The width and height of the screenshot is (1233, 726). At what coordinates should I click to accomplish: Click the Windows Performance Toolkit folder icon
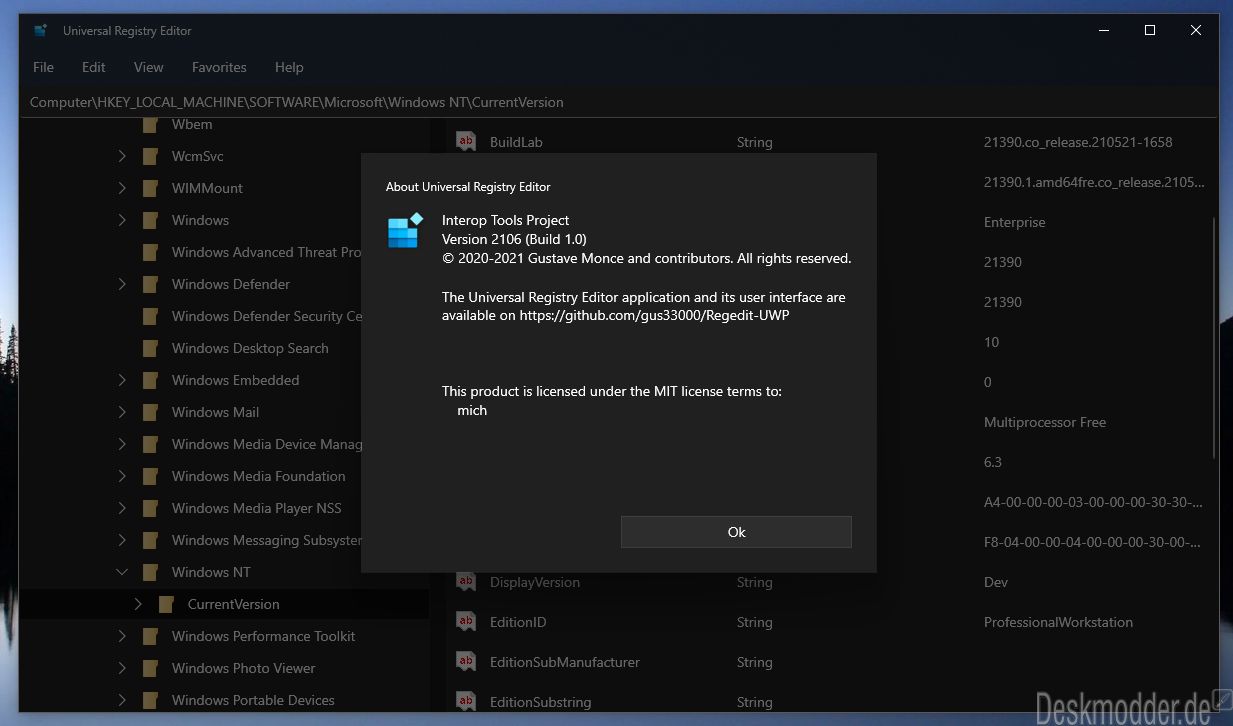click(x=150, y=637)
